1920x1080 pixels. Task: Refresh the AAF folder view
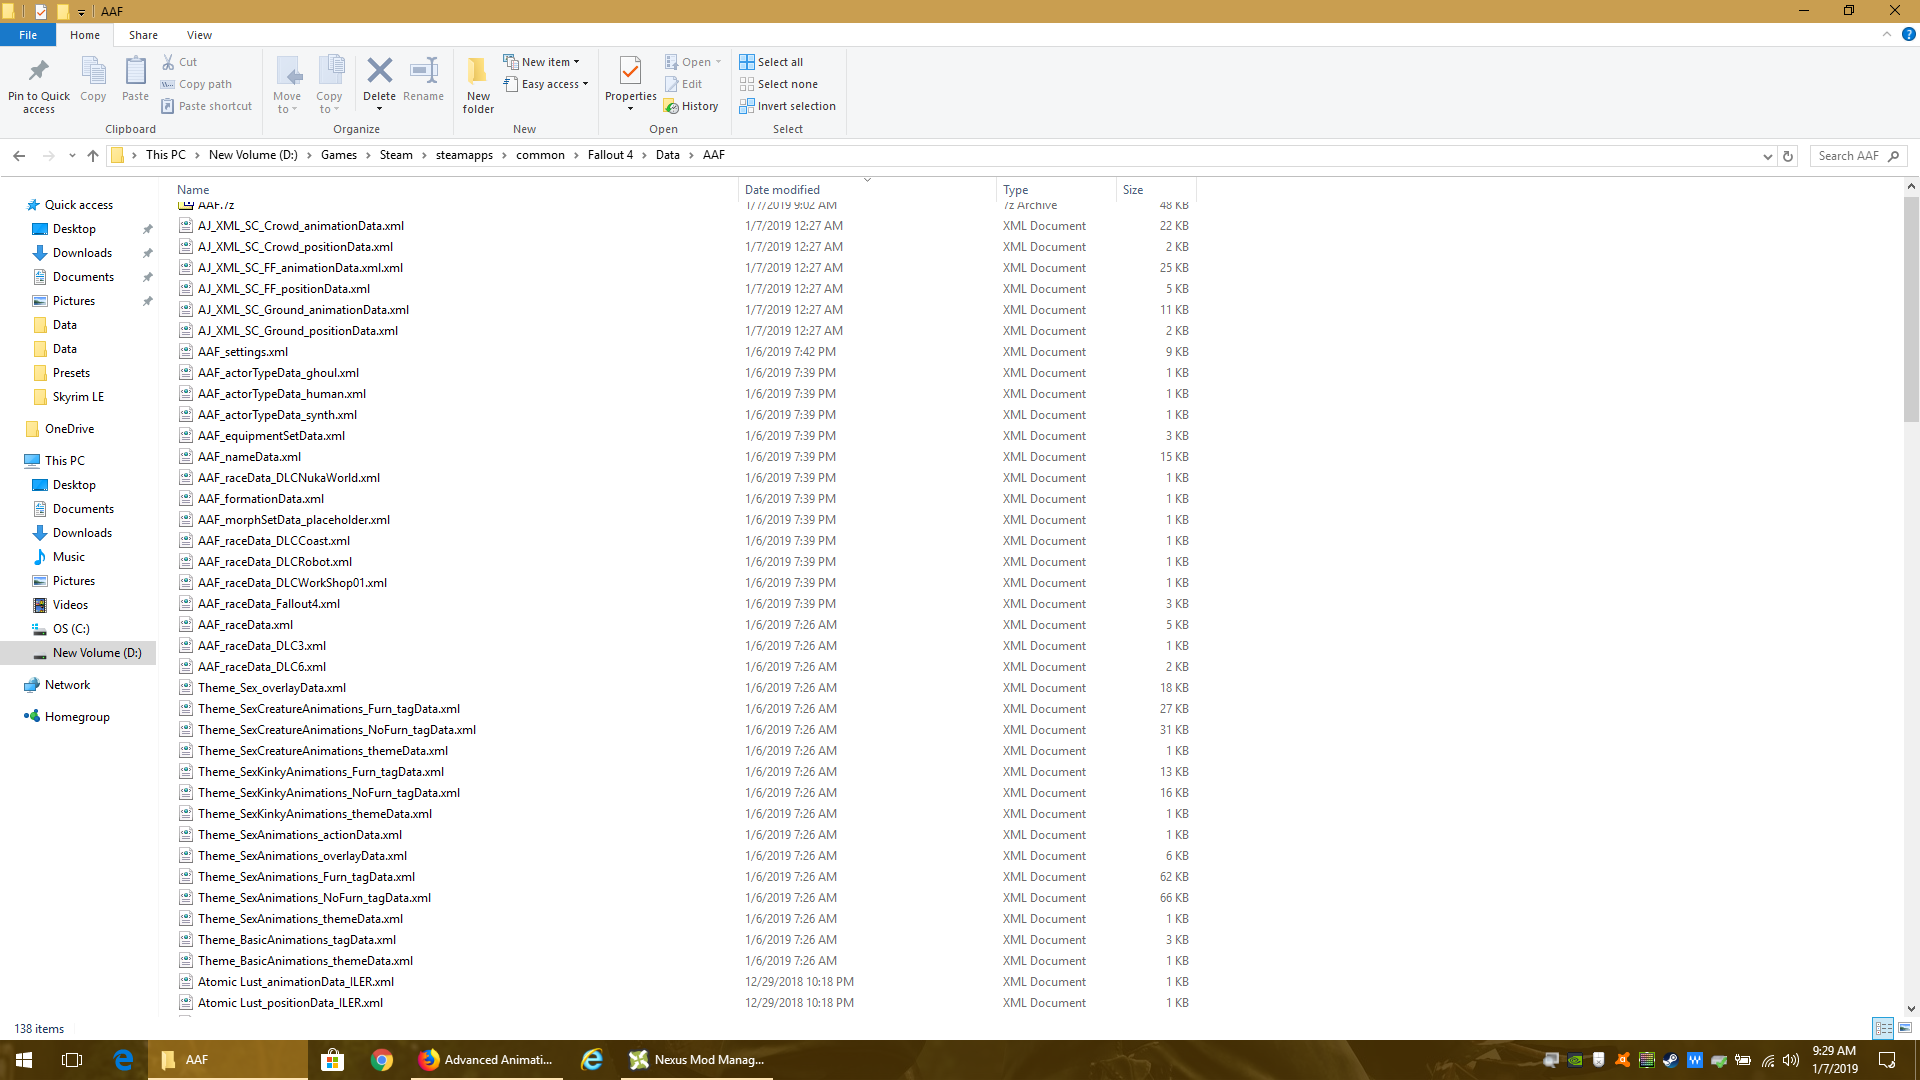coord(1788,156)
